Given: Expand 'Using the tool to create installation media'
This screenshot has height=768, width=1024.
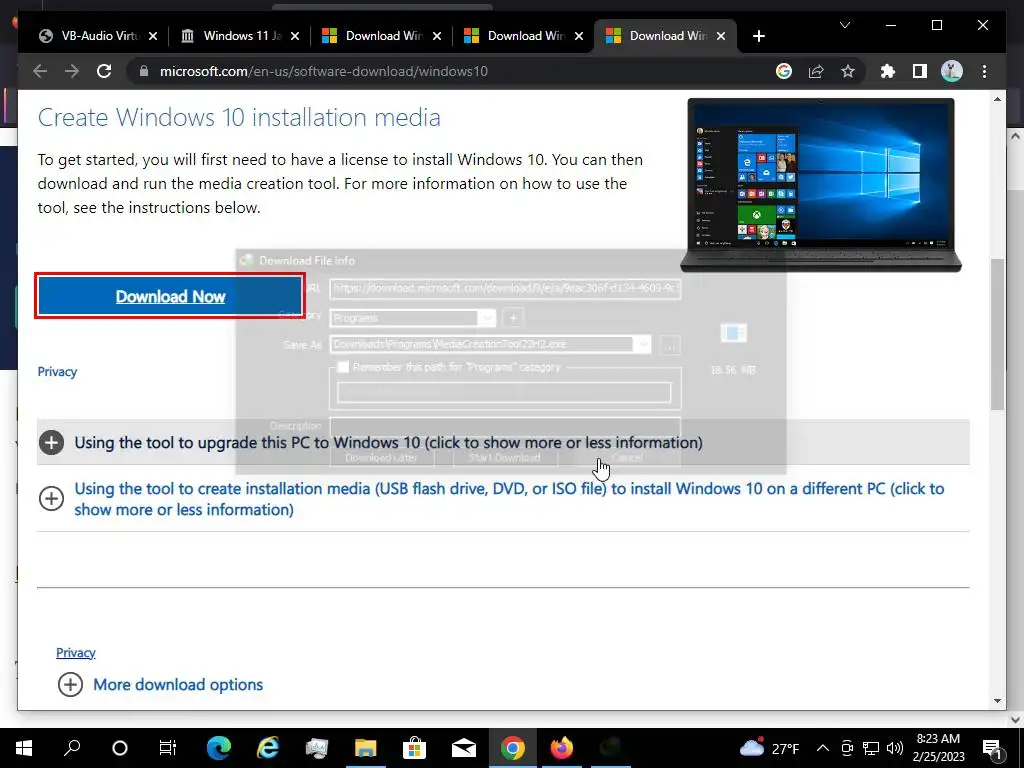Looking at the screenshot, I should click(x=503, y=499).
